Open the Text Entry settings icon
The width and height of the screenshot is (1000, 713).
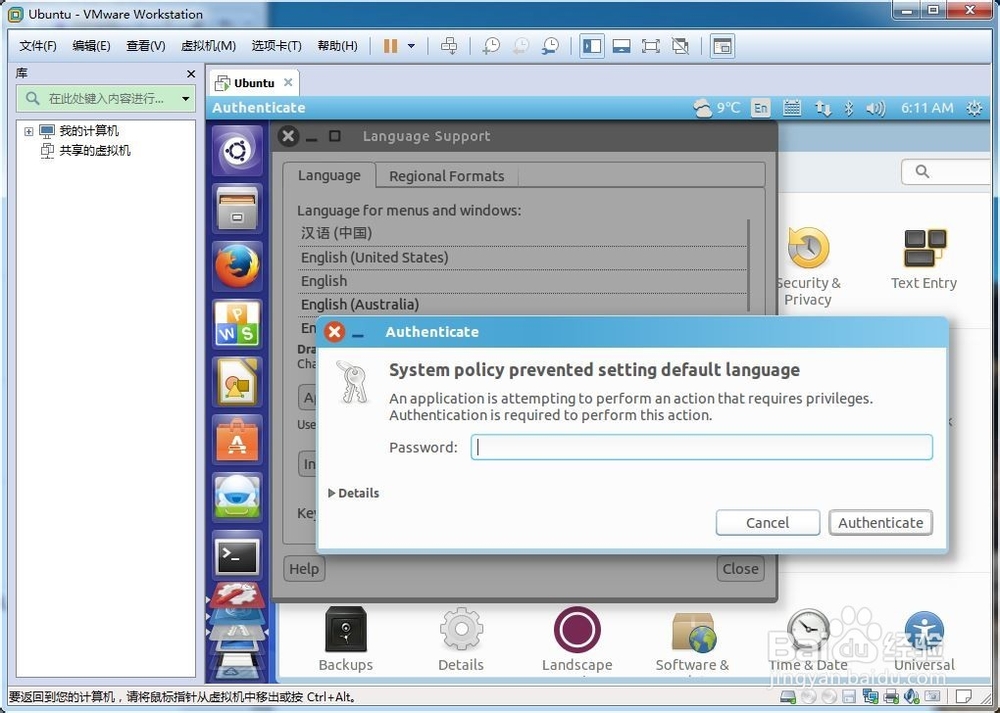(924, 260)
